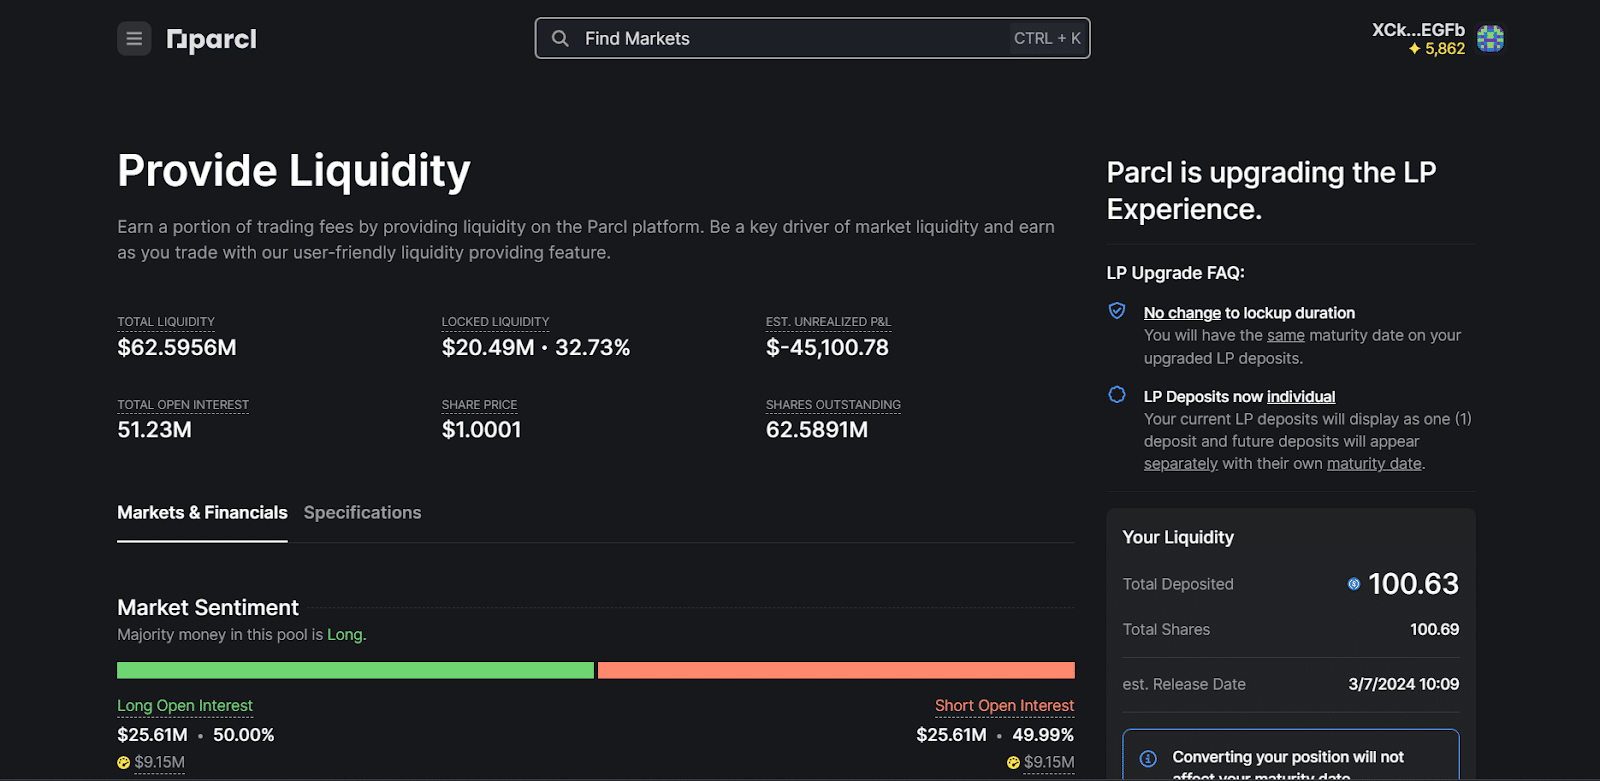Click the SHARES OUTSTANDING label
The height and width of the screenshot is (781, 1600).
click(x=833, y=405)
